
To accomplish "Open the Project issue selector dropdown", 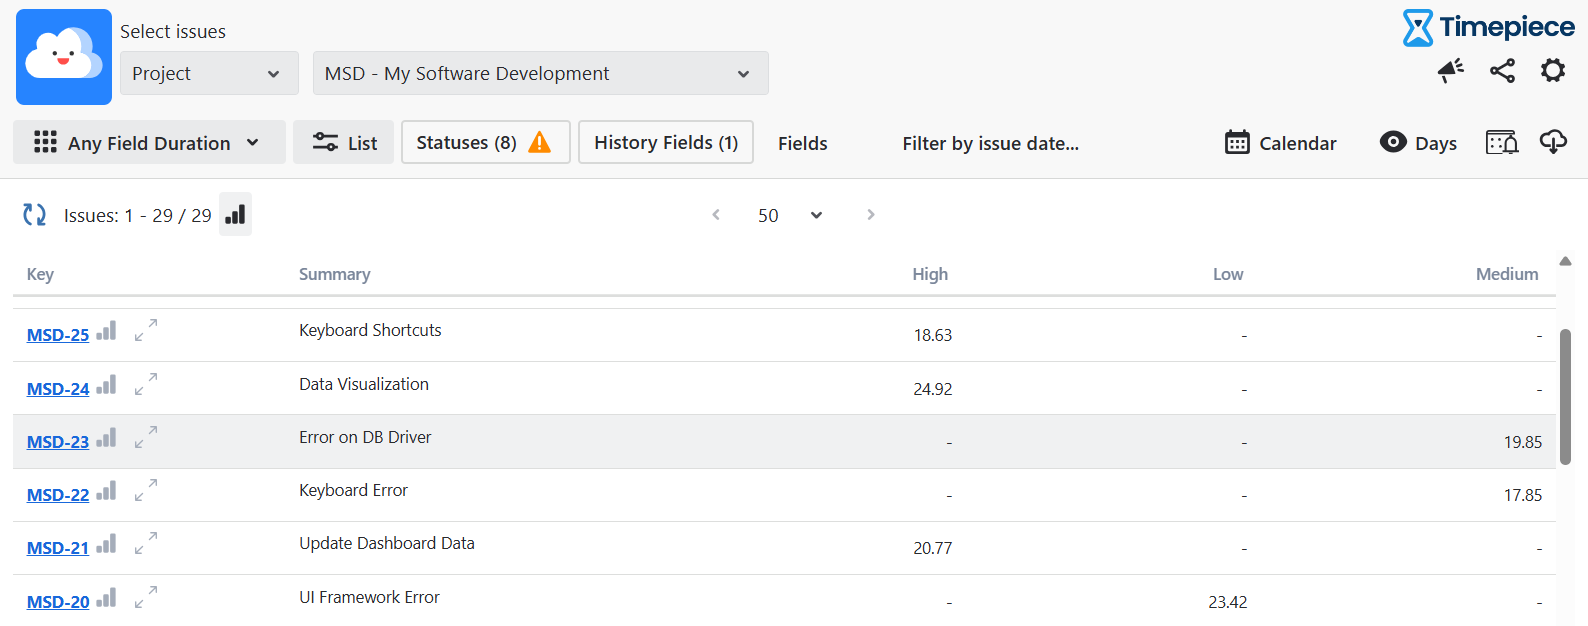I will pos(209,73).
